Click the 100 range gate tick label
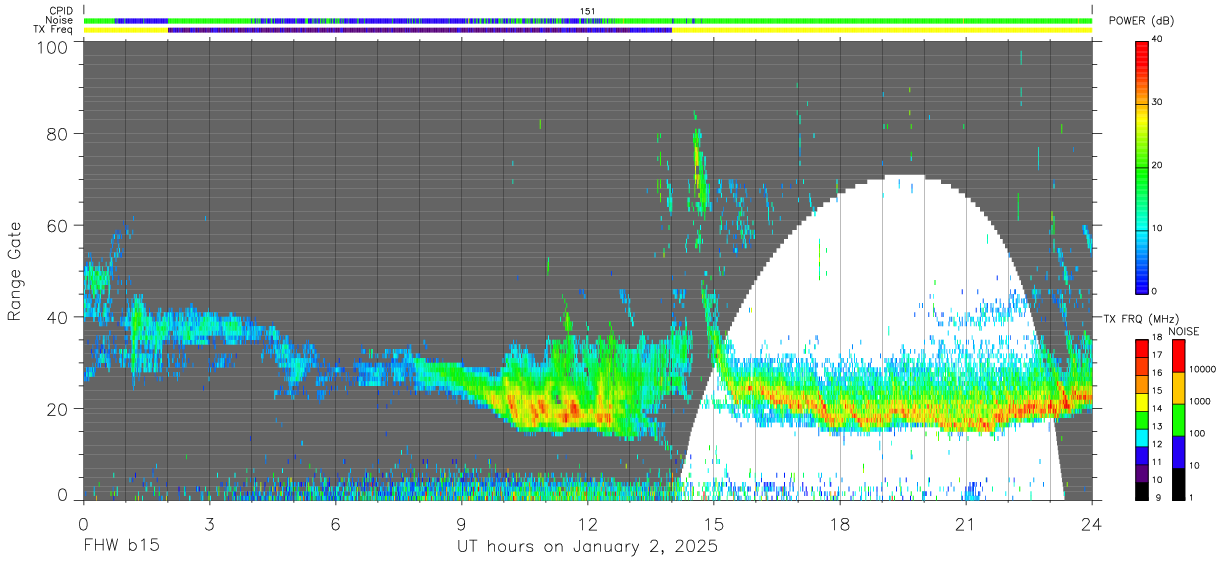This screenshot has width=1228, height=567. (51, 47)
